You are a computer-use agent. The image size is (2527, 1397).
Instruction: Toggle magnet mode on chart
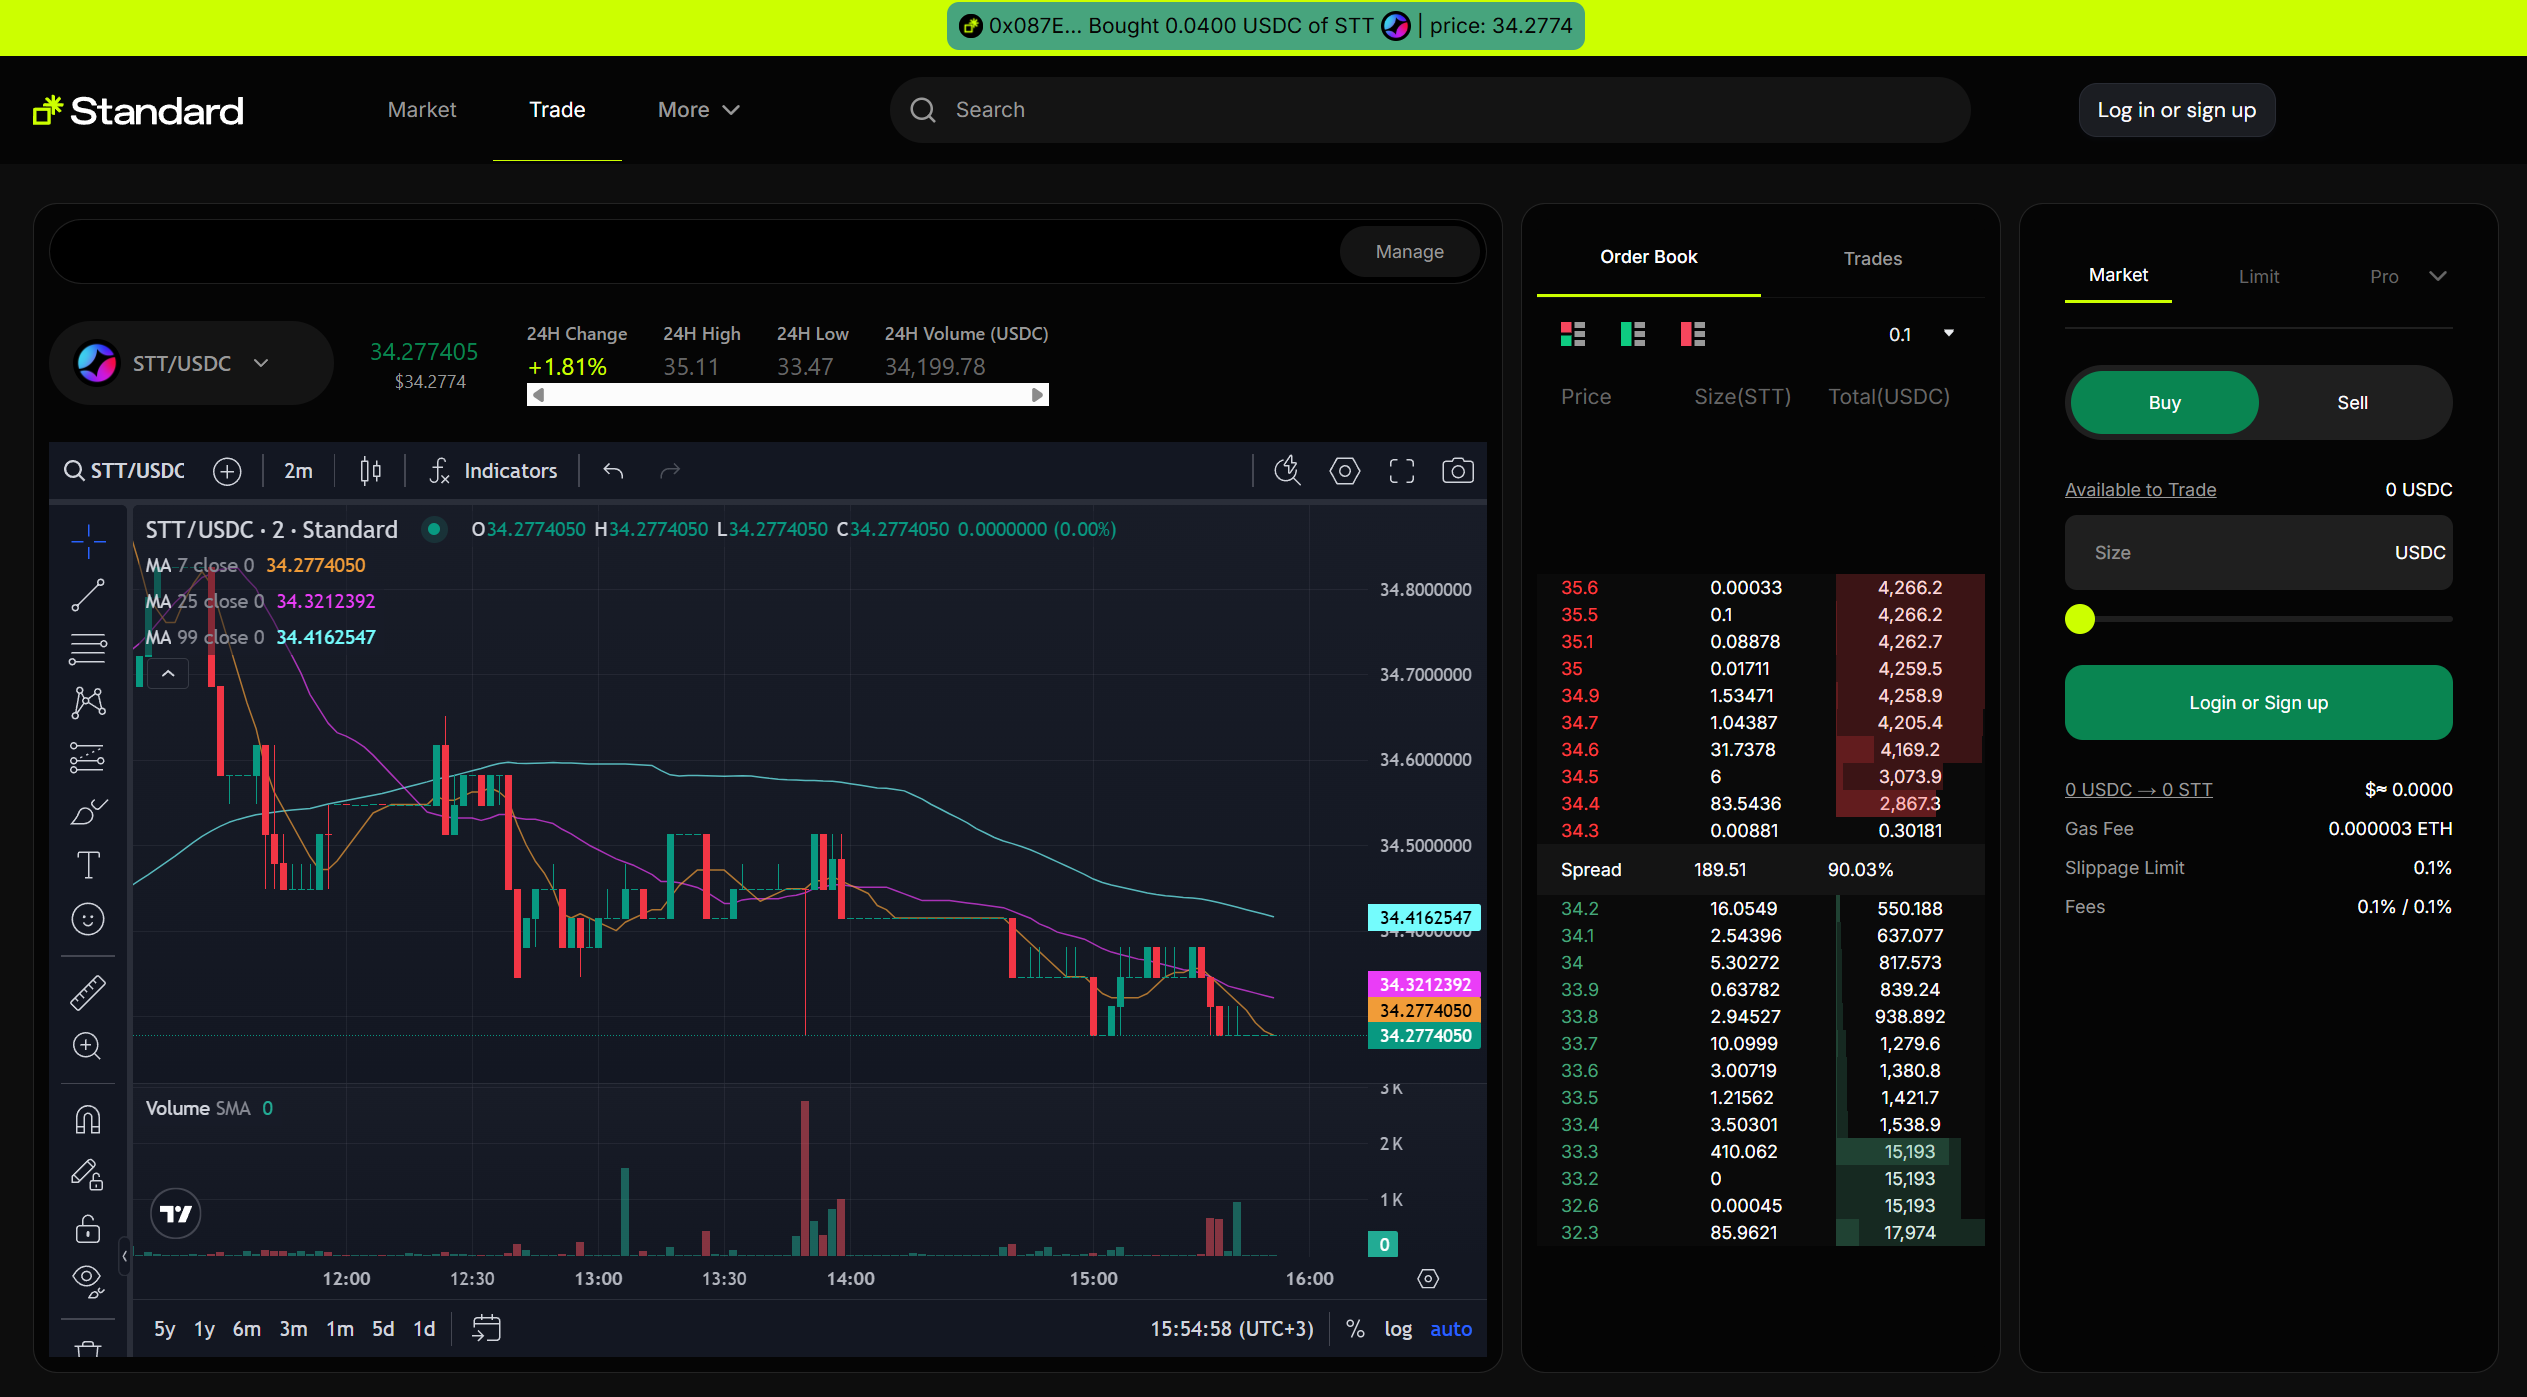[x=88, y=1120]
